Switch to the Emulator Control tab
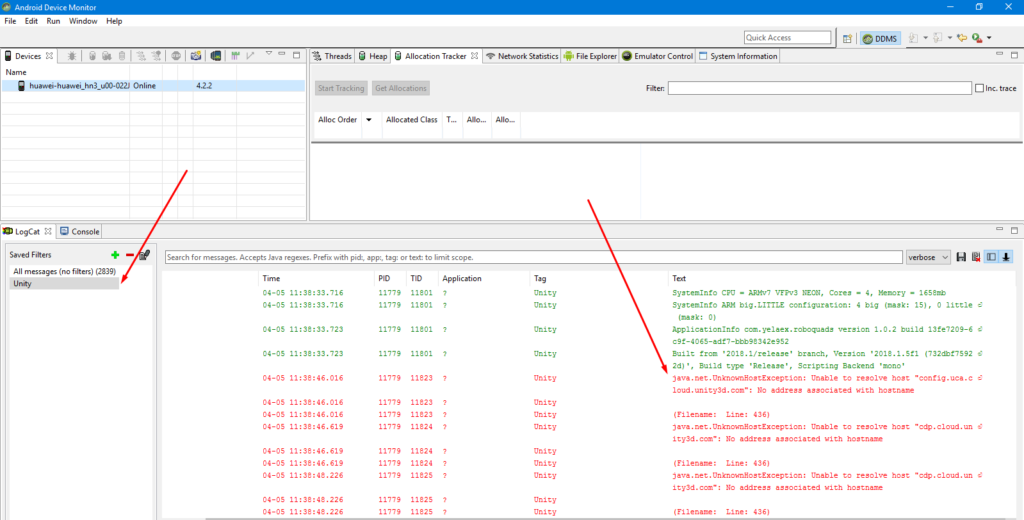This screenshot has width=1024, height=520. tap(657, 56)
